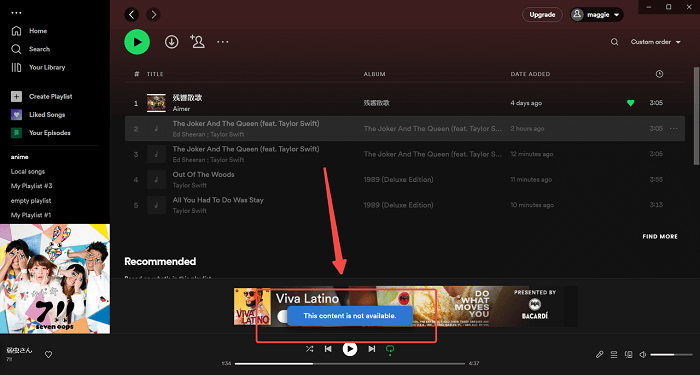The image size is (700, 375).
Task: Select My Playlist #3 in the sidebar
Action: tap(32, 186)
